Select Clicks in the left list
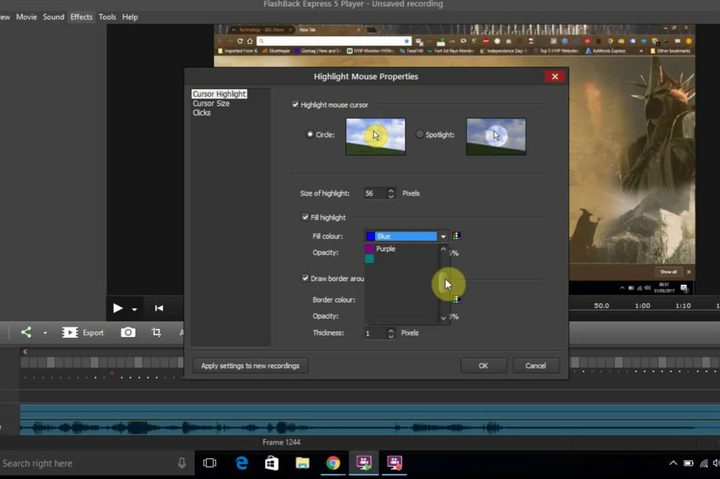The width and height of the screenshot is (720, 479). point(202,113)
